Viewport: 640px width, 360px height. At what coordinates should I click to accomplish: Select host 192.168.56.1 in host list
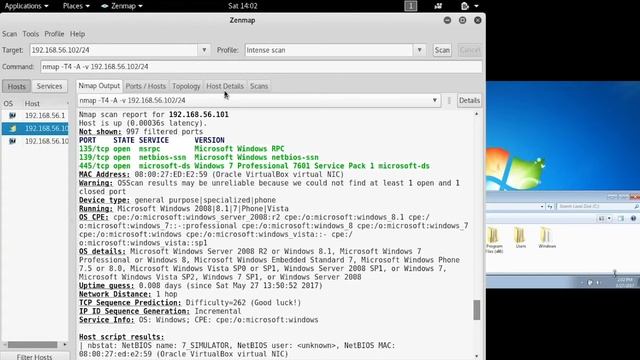(x=45, y=116)
